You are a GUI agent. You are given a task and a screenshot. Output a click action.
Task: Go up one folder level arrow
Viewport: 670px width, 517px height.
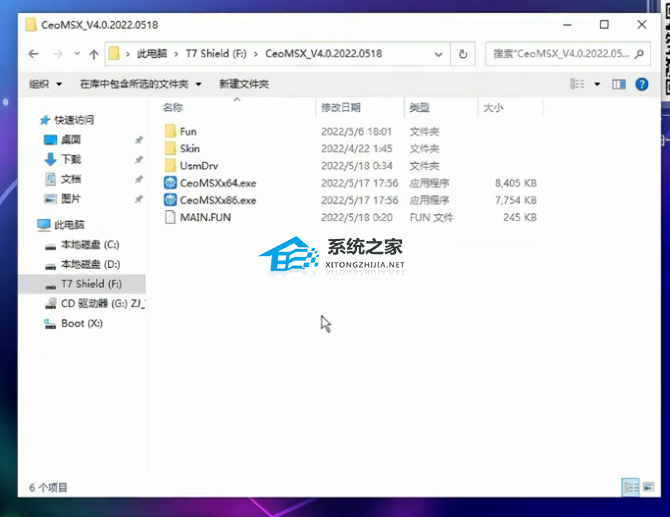94,54
